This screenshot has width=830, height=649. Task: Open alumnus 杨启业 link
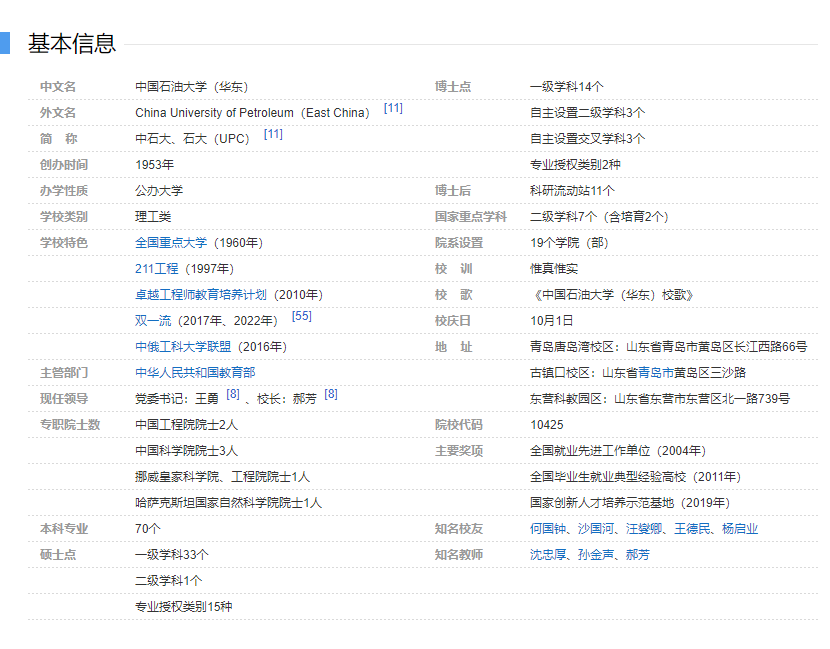click(740, 529)
